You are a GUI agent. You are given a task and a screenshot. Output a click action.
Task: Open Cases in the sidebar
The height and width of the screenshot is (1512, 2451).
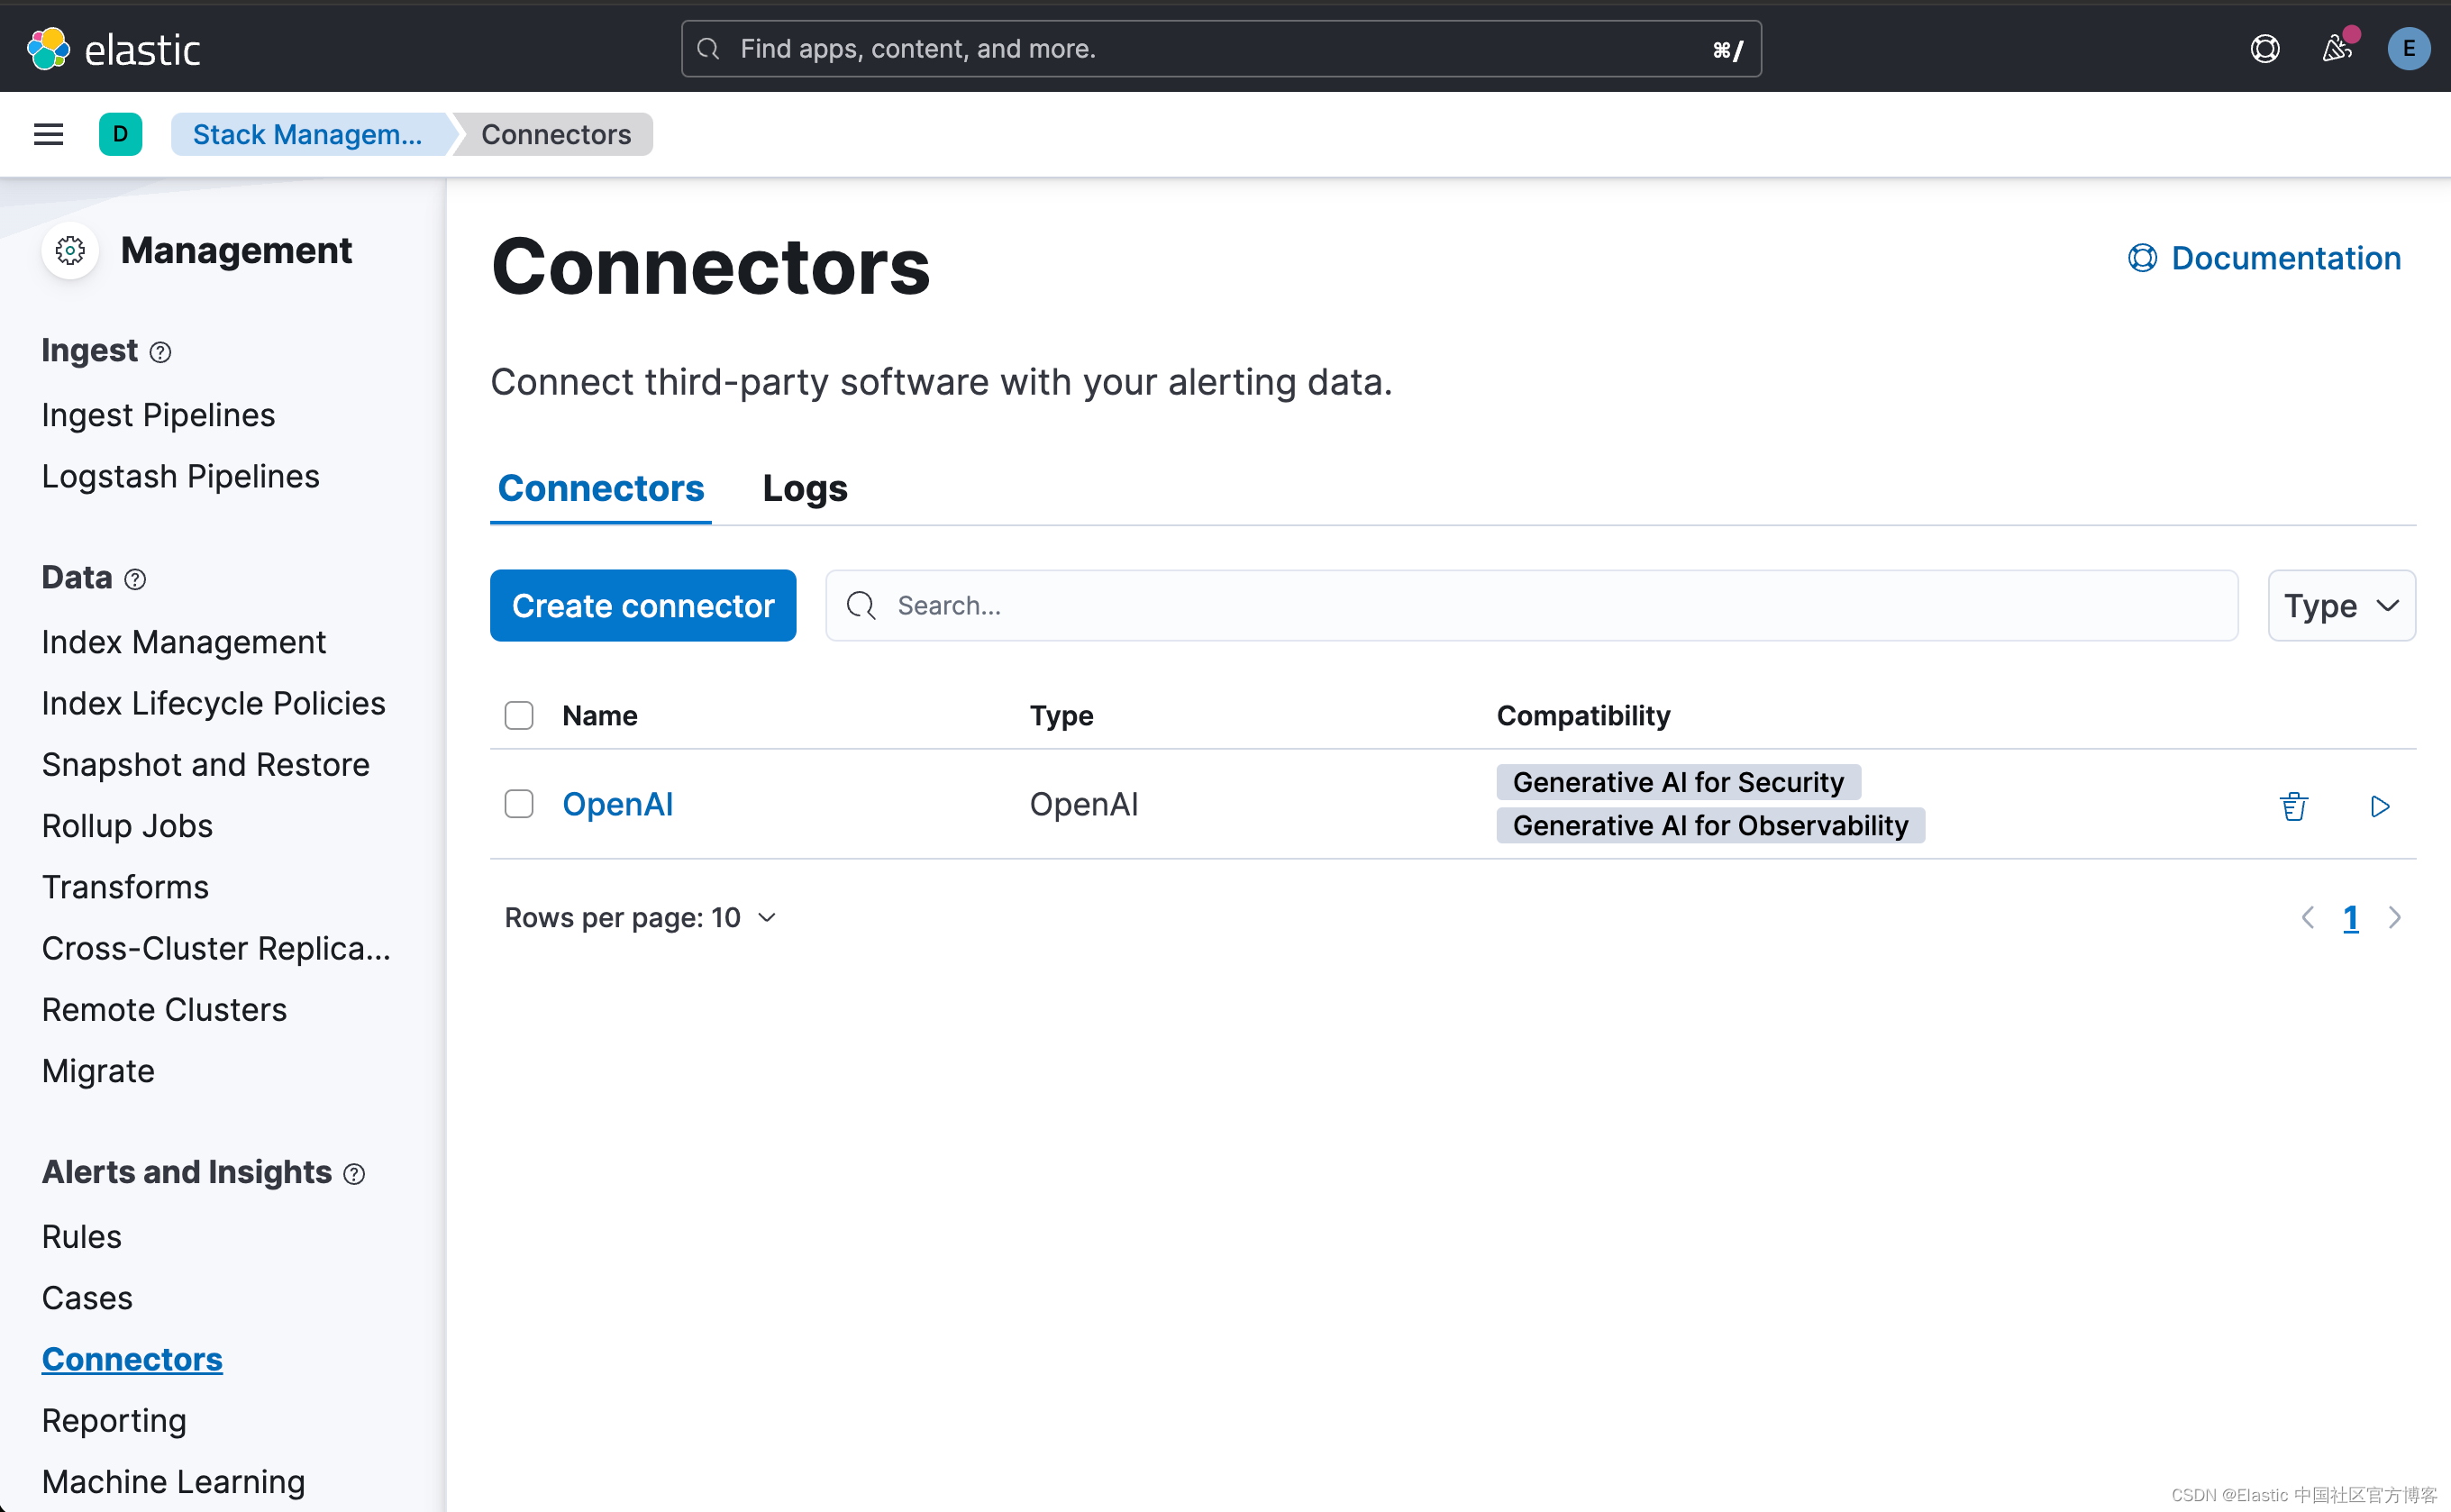[x=87, y=1298]
